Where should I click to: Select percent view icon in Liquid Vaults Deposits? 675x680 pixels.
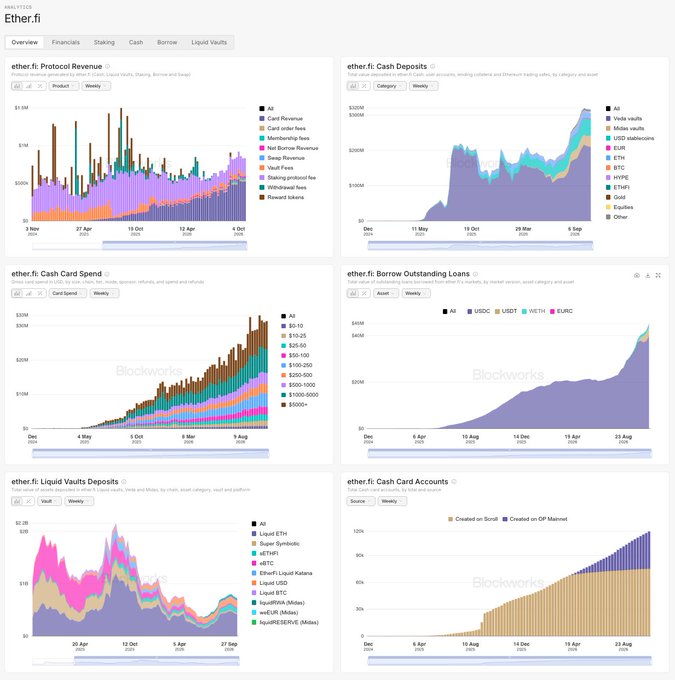[x=29, y=501]
